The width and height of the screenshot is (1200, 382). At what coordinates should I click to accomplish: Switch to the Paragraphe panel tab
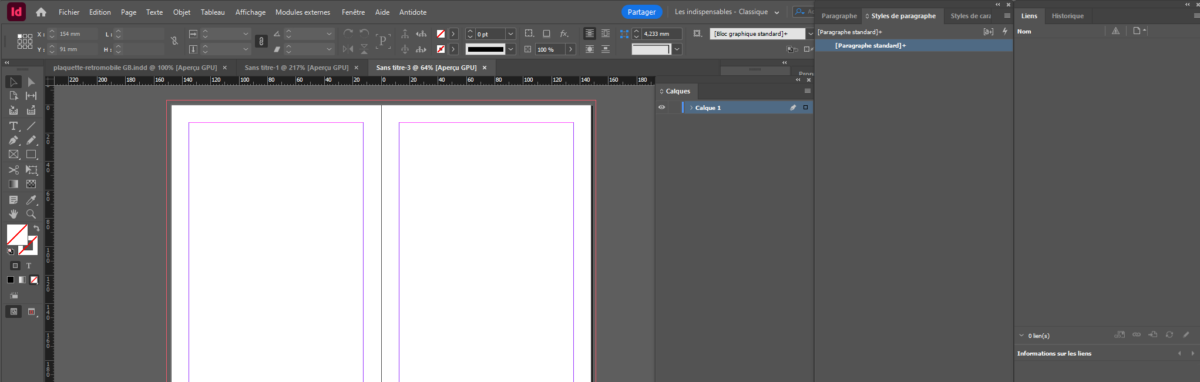(838, 17)
